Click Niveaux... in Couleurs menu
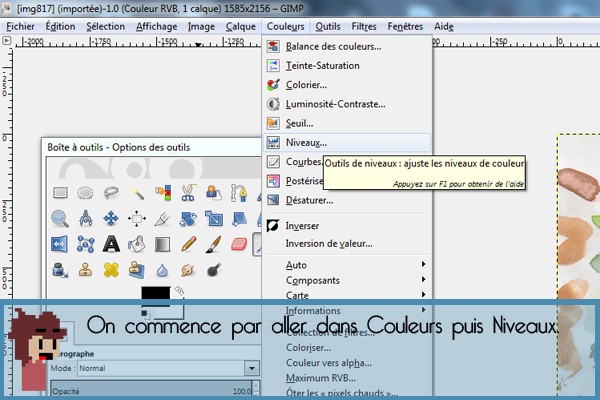 (x=347, y=142)
